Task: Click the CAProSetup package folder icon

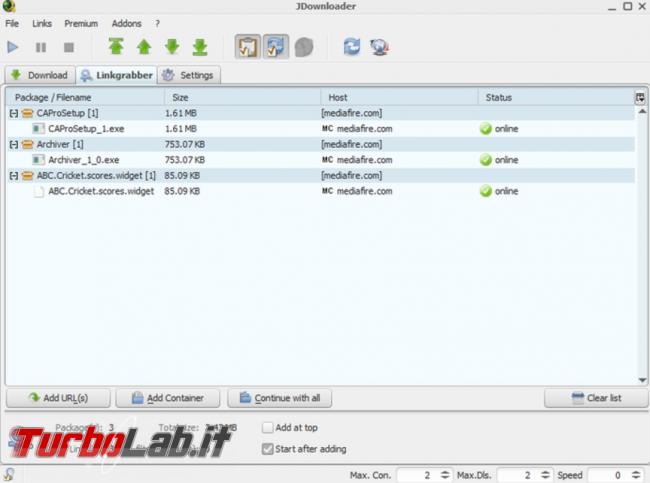Action: [27, 113]
